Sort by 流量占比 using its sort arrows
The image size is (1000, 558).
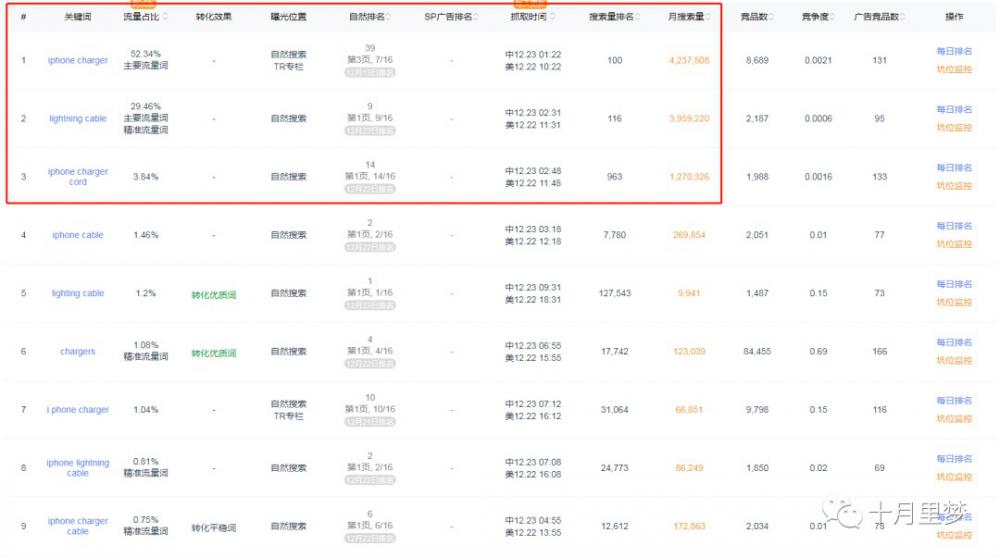166,17
